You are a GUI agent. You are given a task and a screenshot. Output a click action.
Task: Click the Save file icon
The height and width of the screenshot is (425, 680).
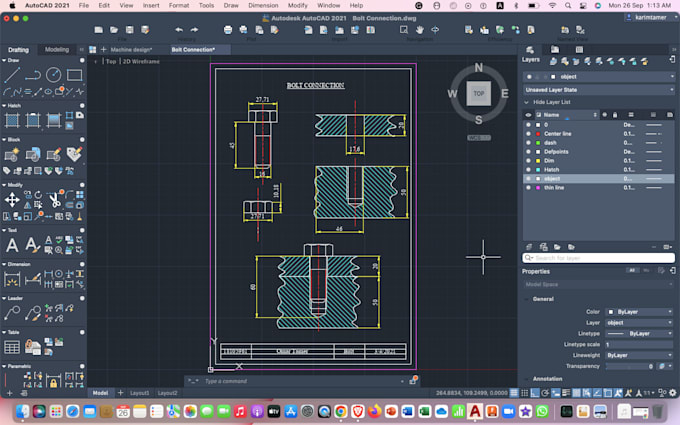pos(129,29)
